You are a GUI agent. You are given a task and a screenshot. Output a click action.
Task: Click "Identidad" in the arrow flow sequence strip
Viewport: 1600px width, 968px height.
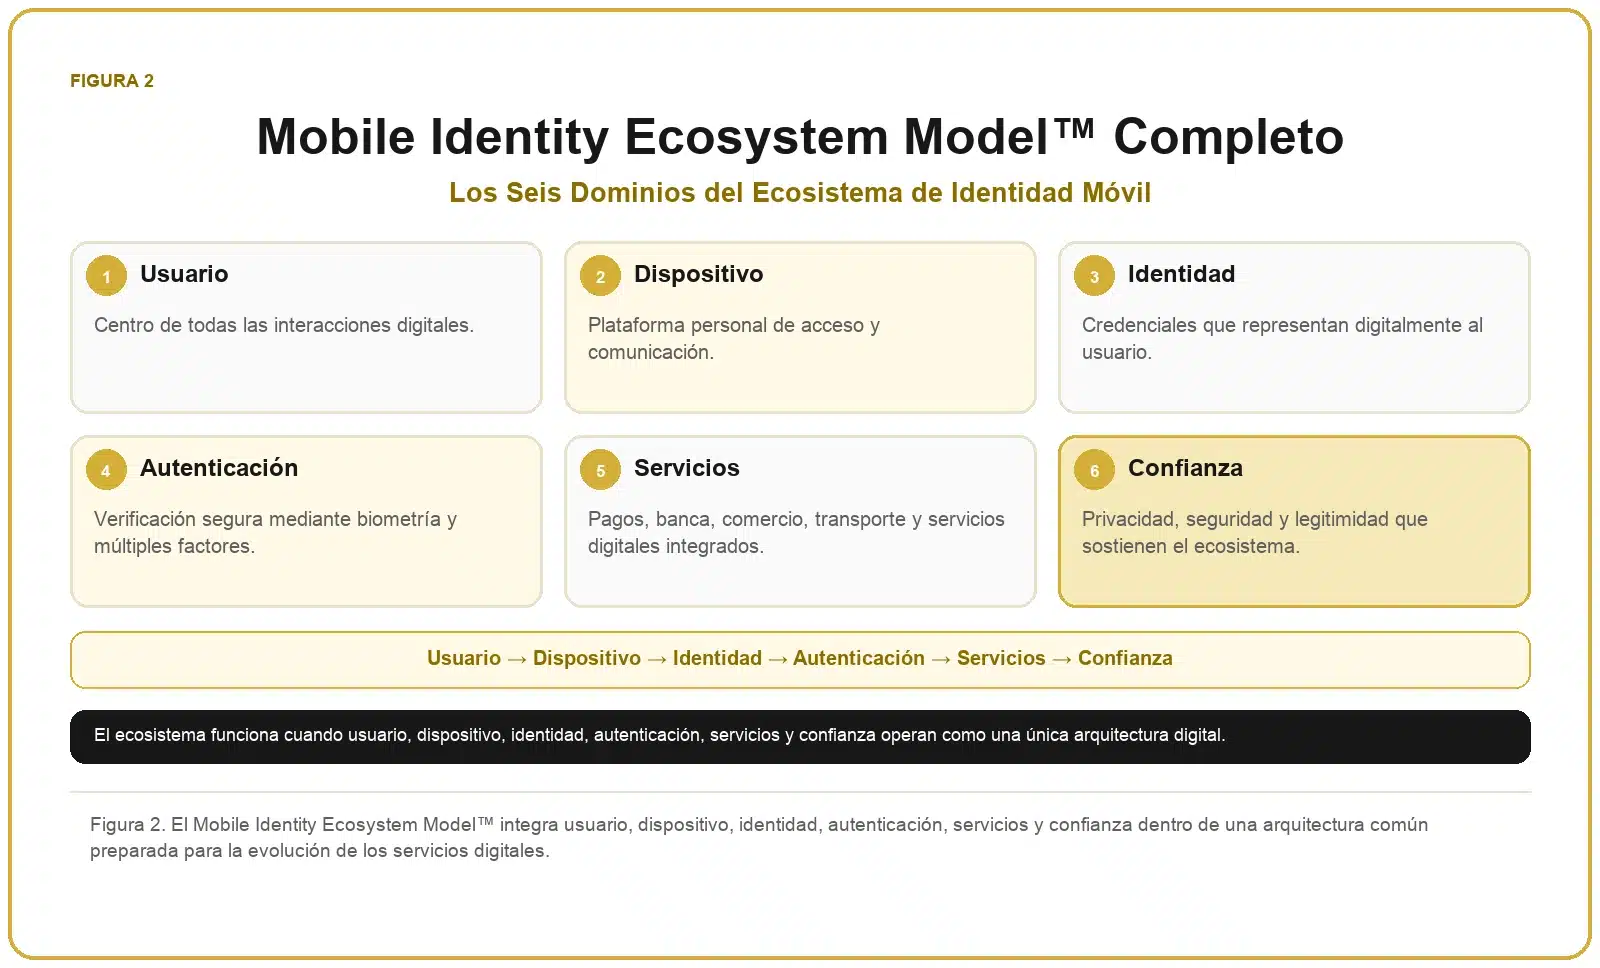pyautogui.click(x=717, y=658)
